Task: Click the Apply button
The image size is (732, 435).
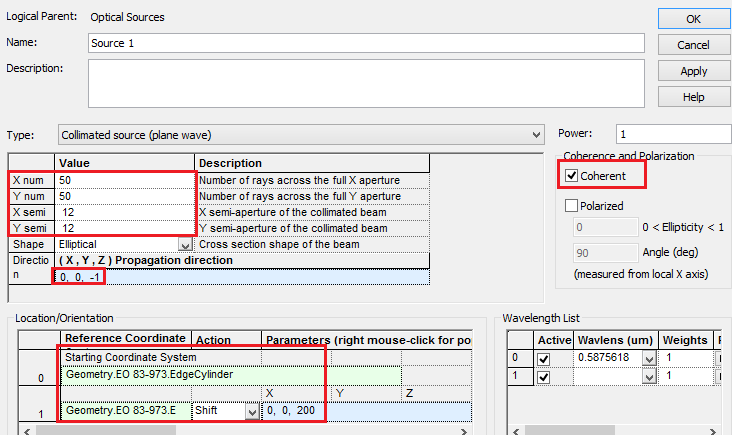Action: coord(694,71)
